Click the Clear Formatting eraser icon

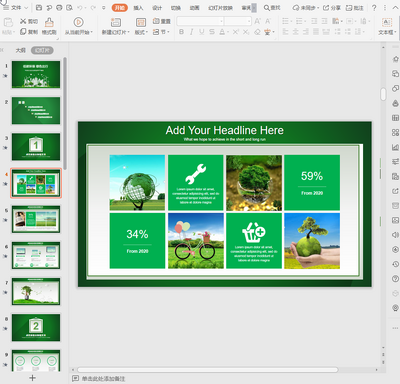pos(257,32)
